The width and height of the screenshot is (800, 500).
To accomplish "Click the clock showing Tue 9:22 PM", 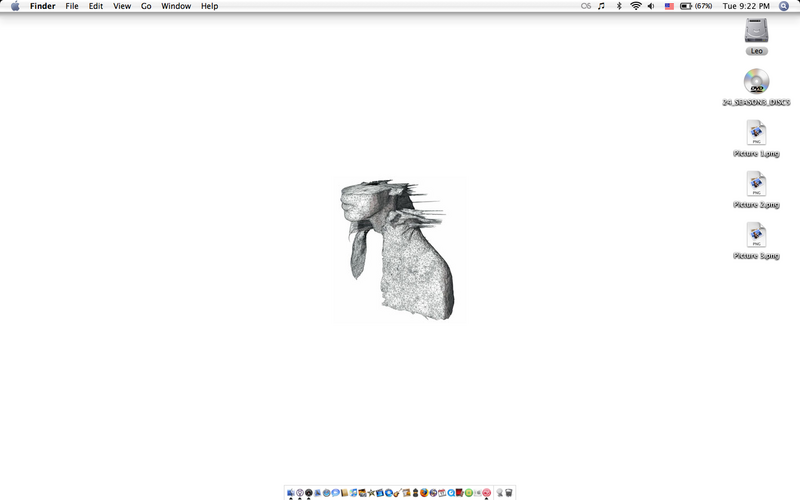I will click(x=746, y=6).
